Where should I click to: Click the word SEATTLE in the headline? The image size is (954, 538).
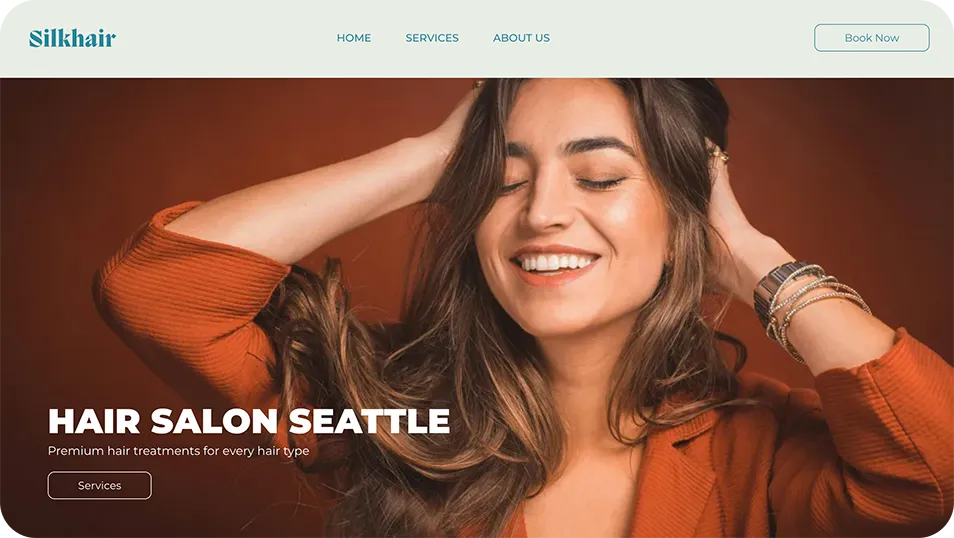coord(369,421)
